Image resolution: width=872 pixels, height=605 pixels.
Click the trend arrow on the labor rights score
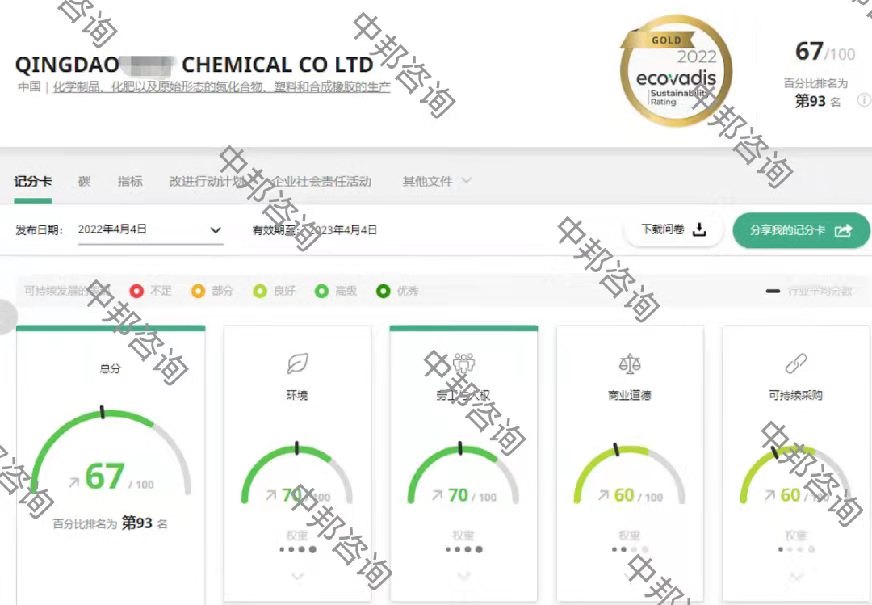pyautogui.click(x=438, y=495)
